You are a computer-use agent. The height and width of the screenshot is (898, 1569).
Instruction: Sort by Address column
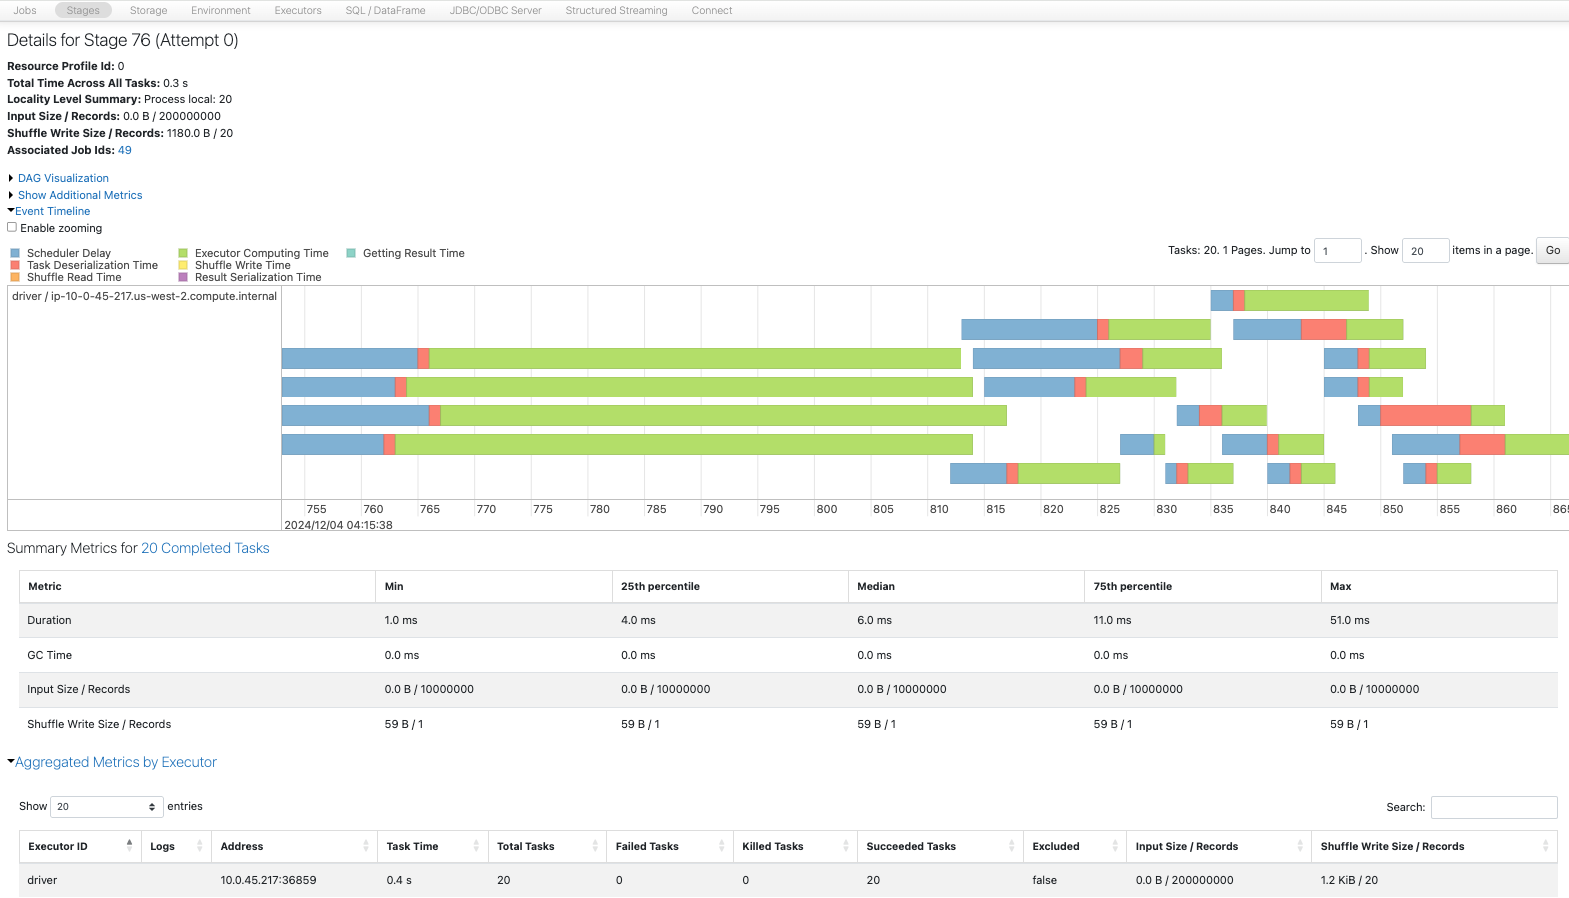294,846
